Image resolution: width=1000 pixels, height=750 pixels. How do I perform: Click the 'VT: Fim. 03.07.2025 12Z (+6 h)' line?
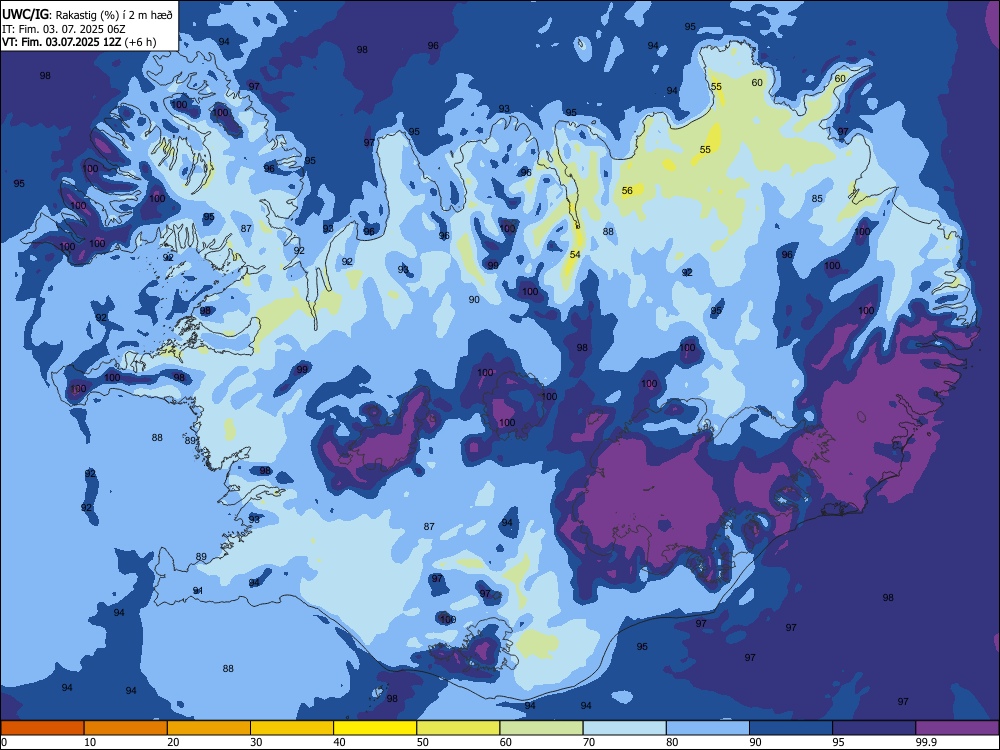pos(79,42)
